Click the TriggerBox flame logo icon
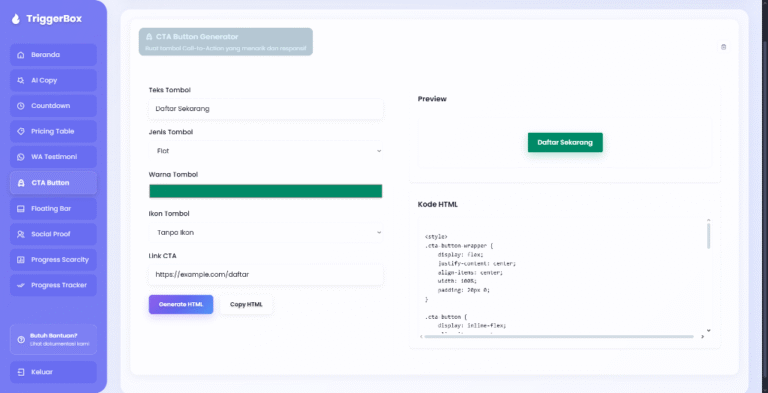 16,19
